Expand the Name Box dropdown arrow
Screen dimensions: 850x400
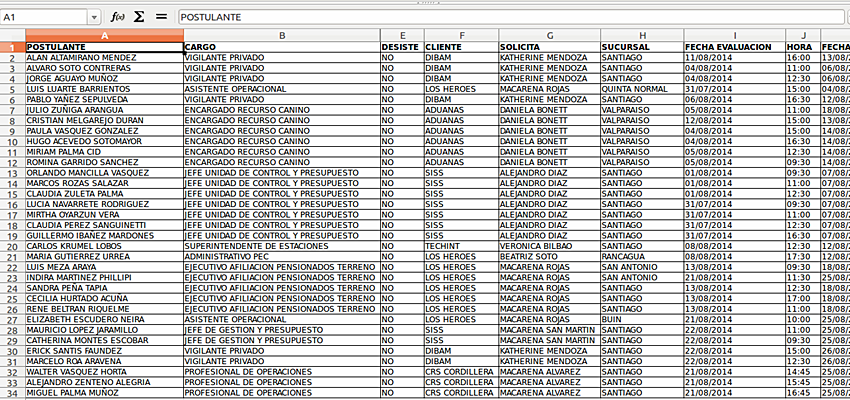coord(93,17)
